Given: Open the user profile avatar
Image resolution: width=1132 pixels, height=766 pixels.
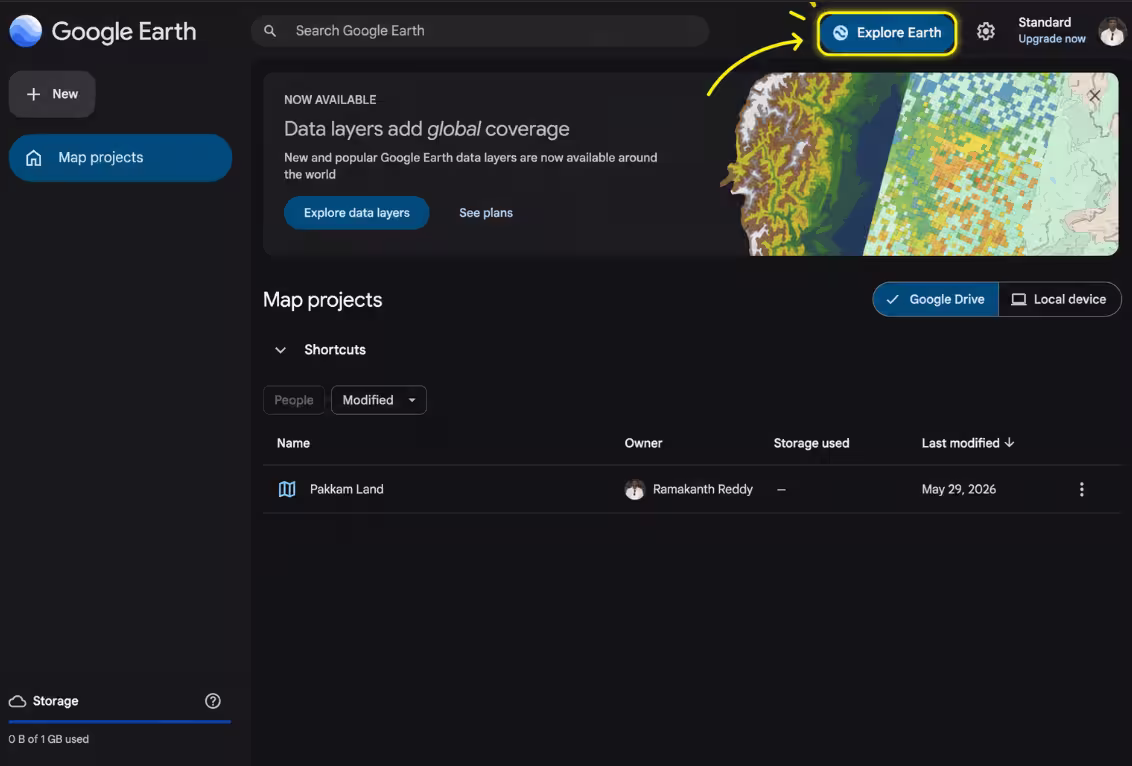Looking at the screenshot, I should [1113, 31].
